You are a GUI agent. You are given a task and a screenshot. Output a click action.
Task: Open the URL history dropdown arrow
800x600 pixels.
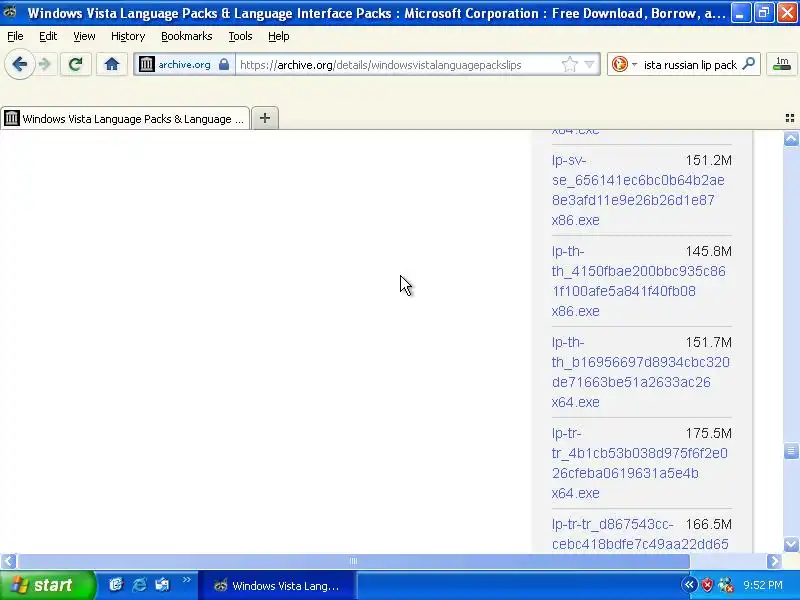pos(589,64)
